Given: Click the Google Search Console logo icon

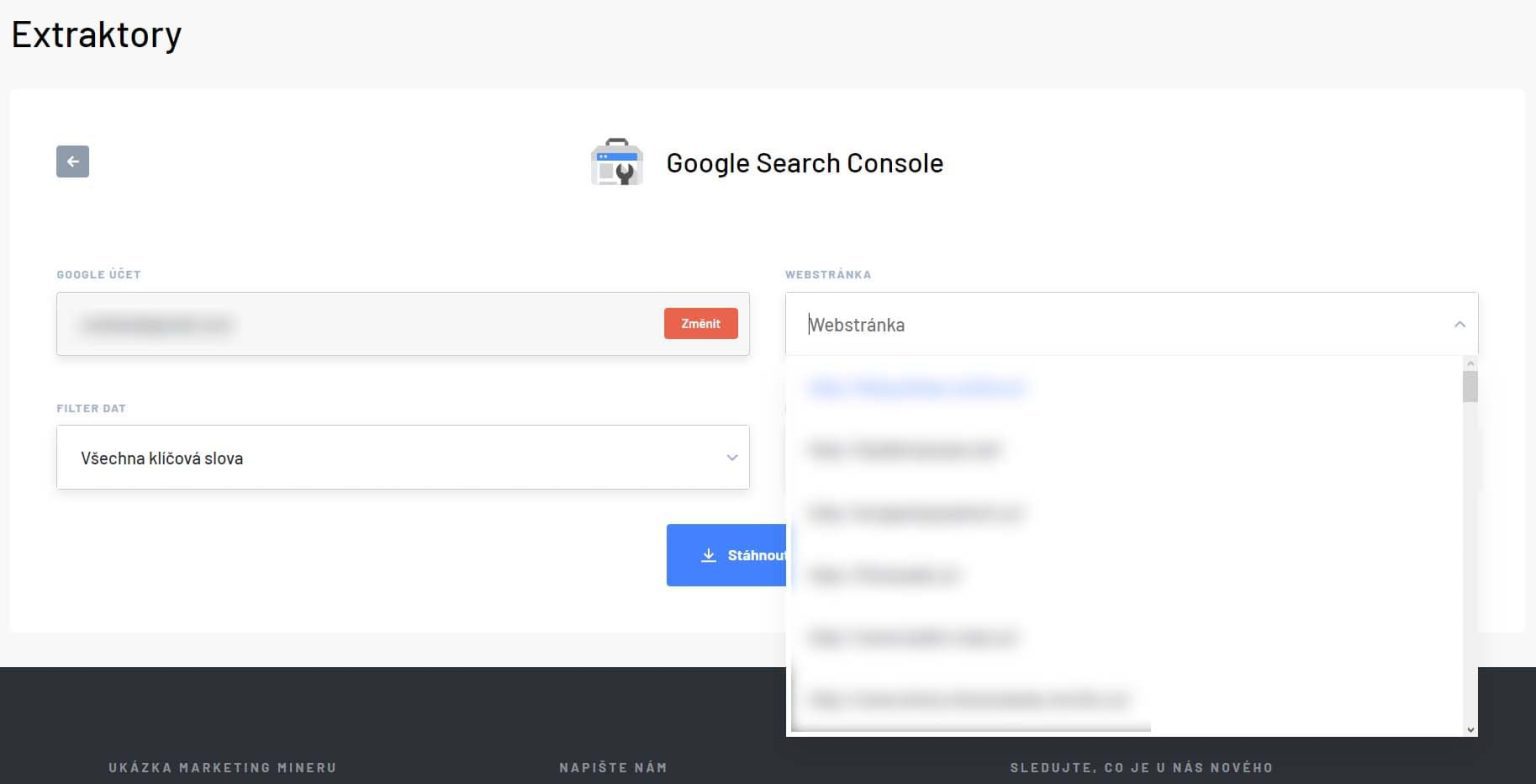Looking at the screenshot, I should [x=616, y=163].
